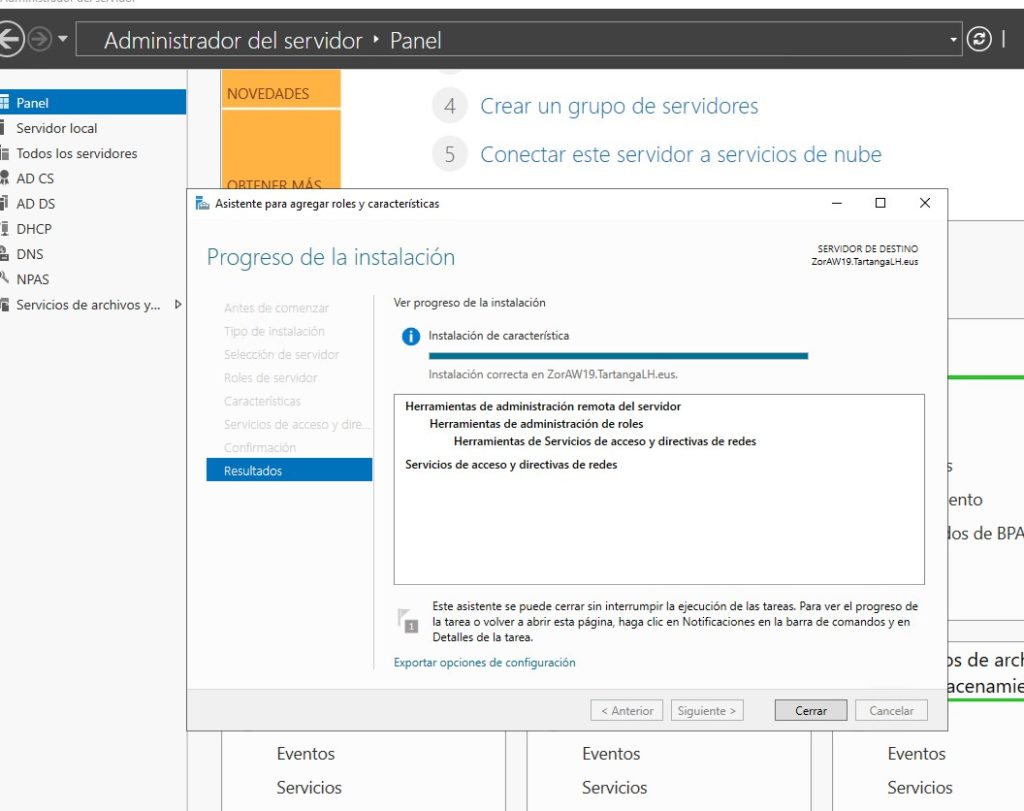Open Servidor local in the sidebar
The height and width of the screenshot is (811, 1024).
click(55, 127)
